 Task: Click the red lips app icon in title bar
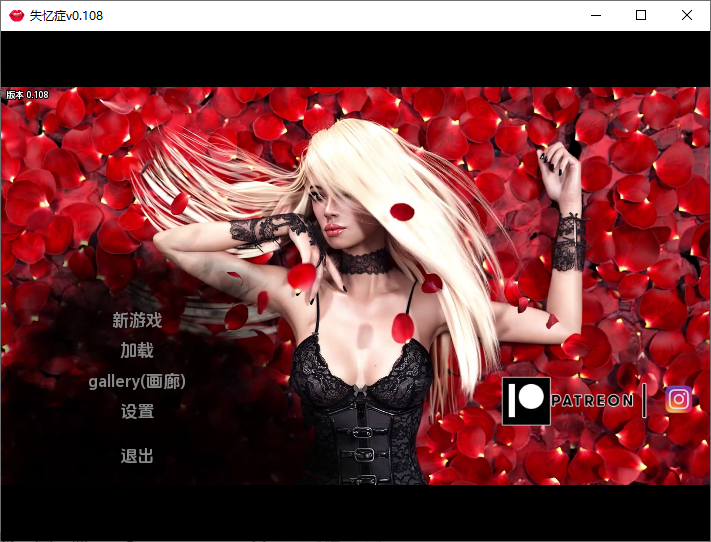pyautogui.click(x=17, y=16)
